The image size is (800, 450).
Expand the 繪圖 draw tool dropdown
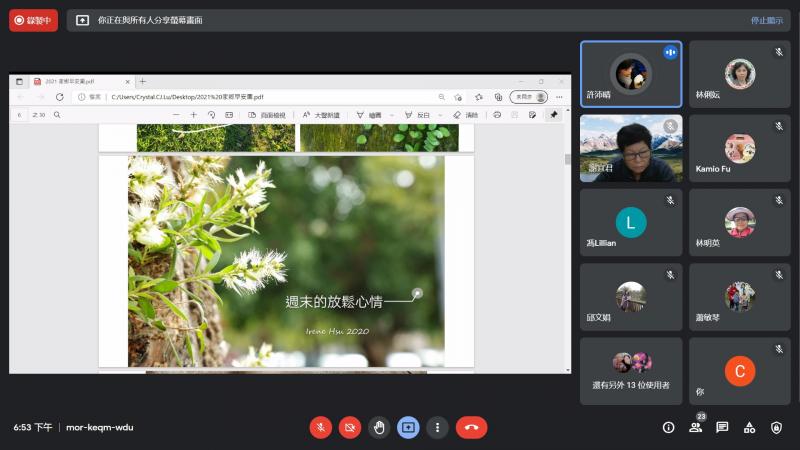click(391, 115)
